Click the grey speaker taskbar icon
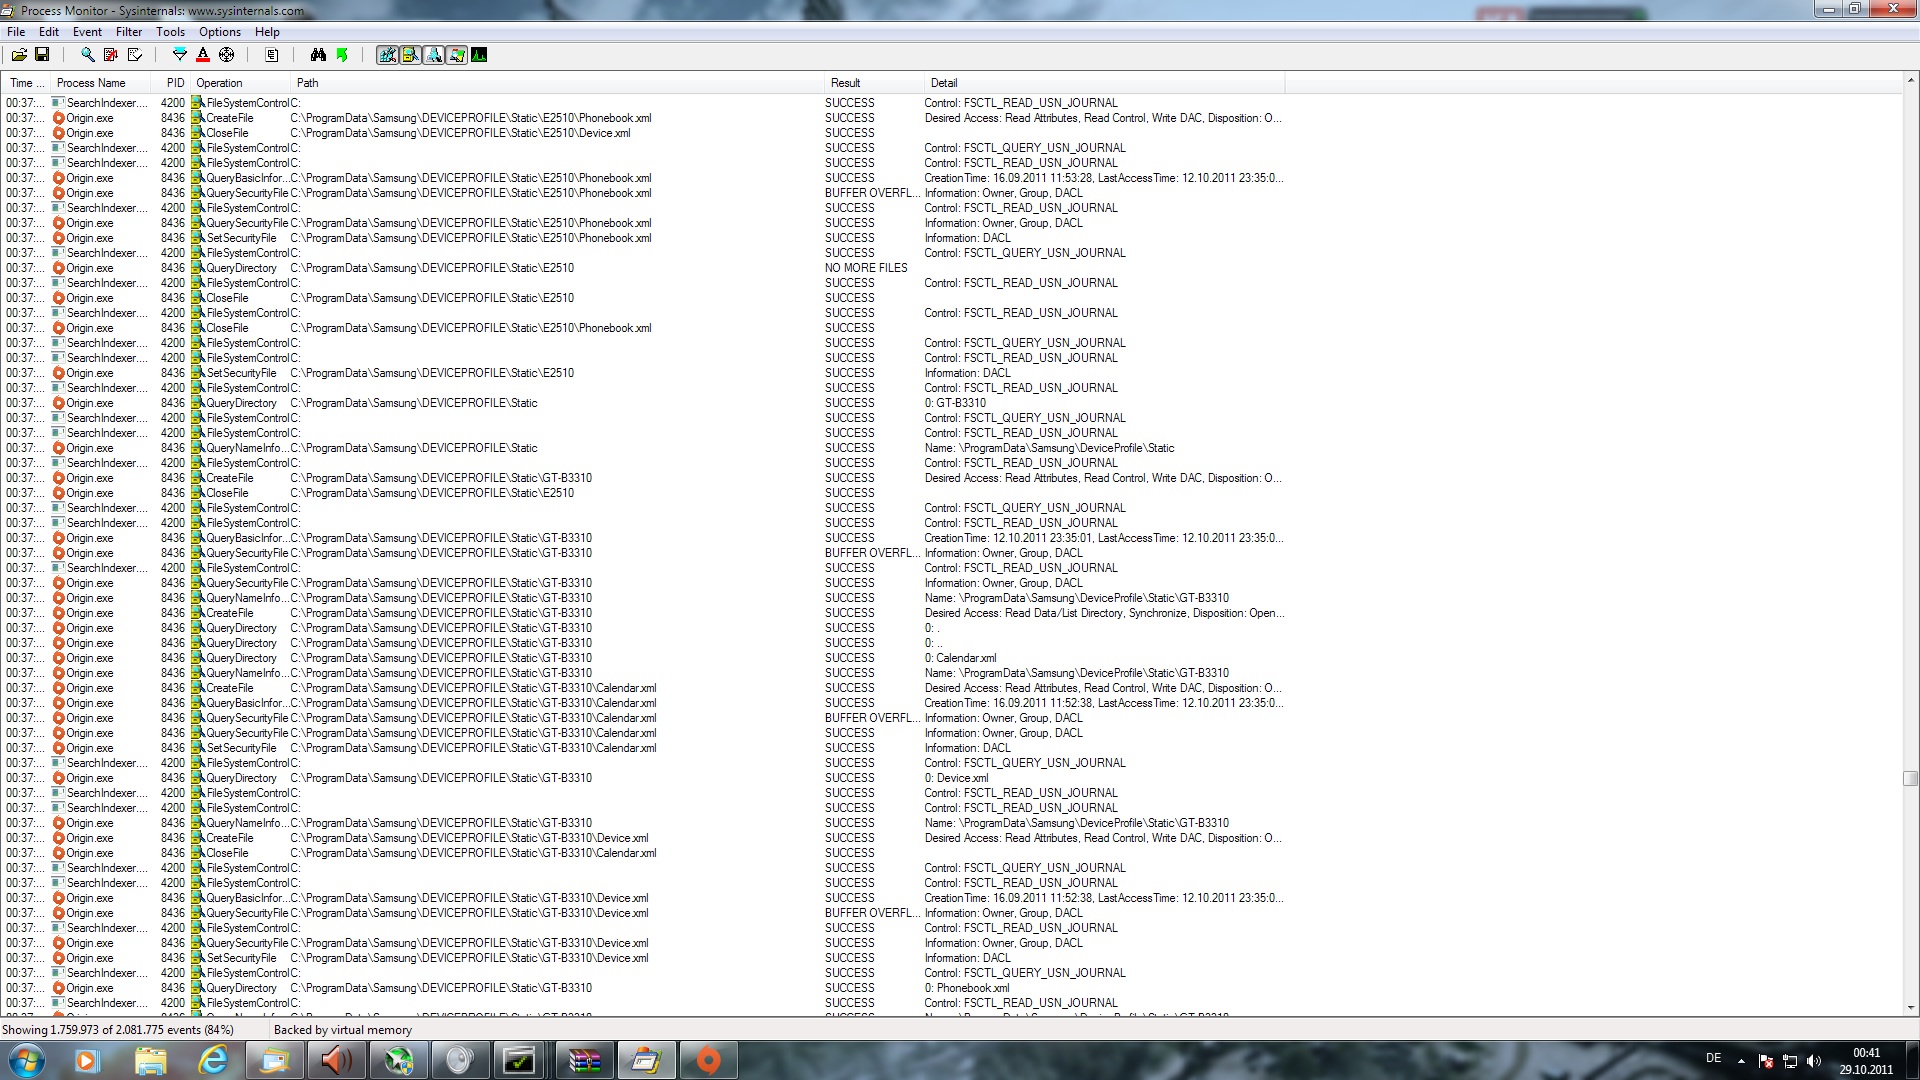The height and width of the screenshot is (1080, 1920). coord(460,1060)
